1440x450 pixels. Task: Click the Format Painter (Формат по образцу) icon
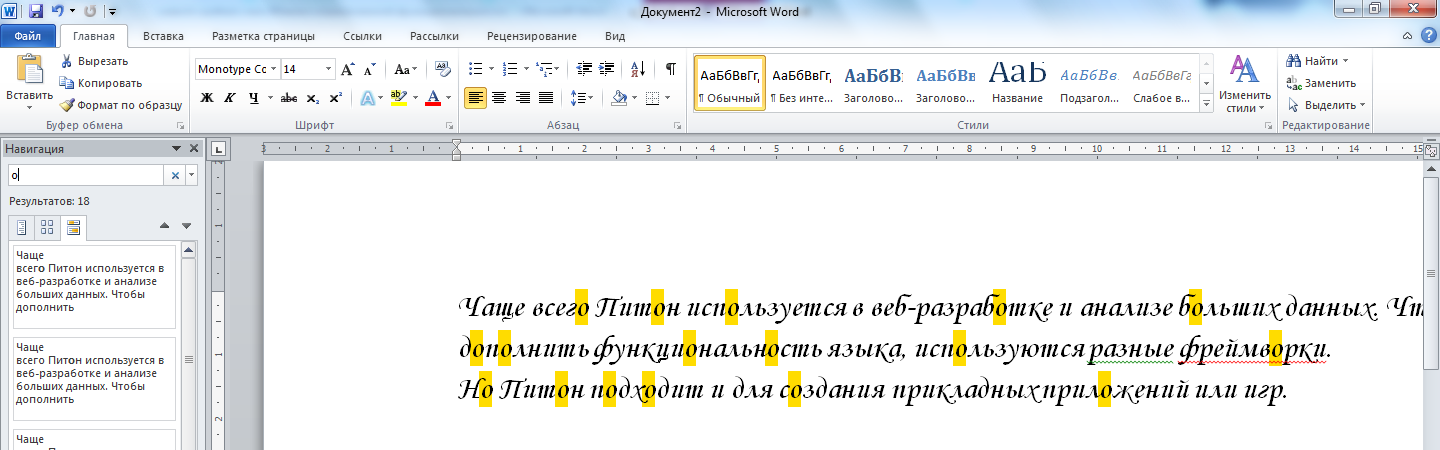(67, 105)
